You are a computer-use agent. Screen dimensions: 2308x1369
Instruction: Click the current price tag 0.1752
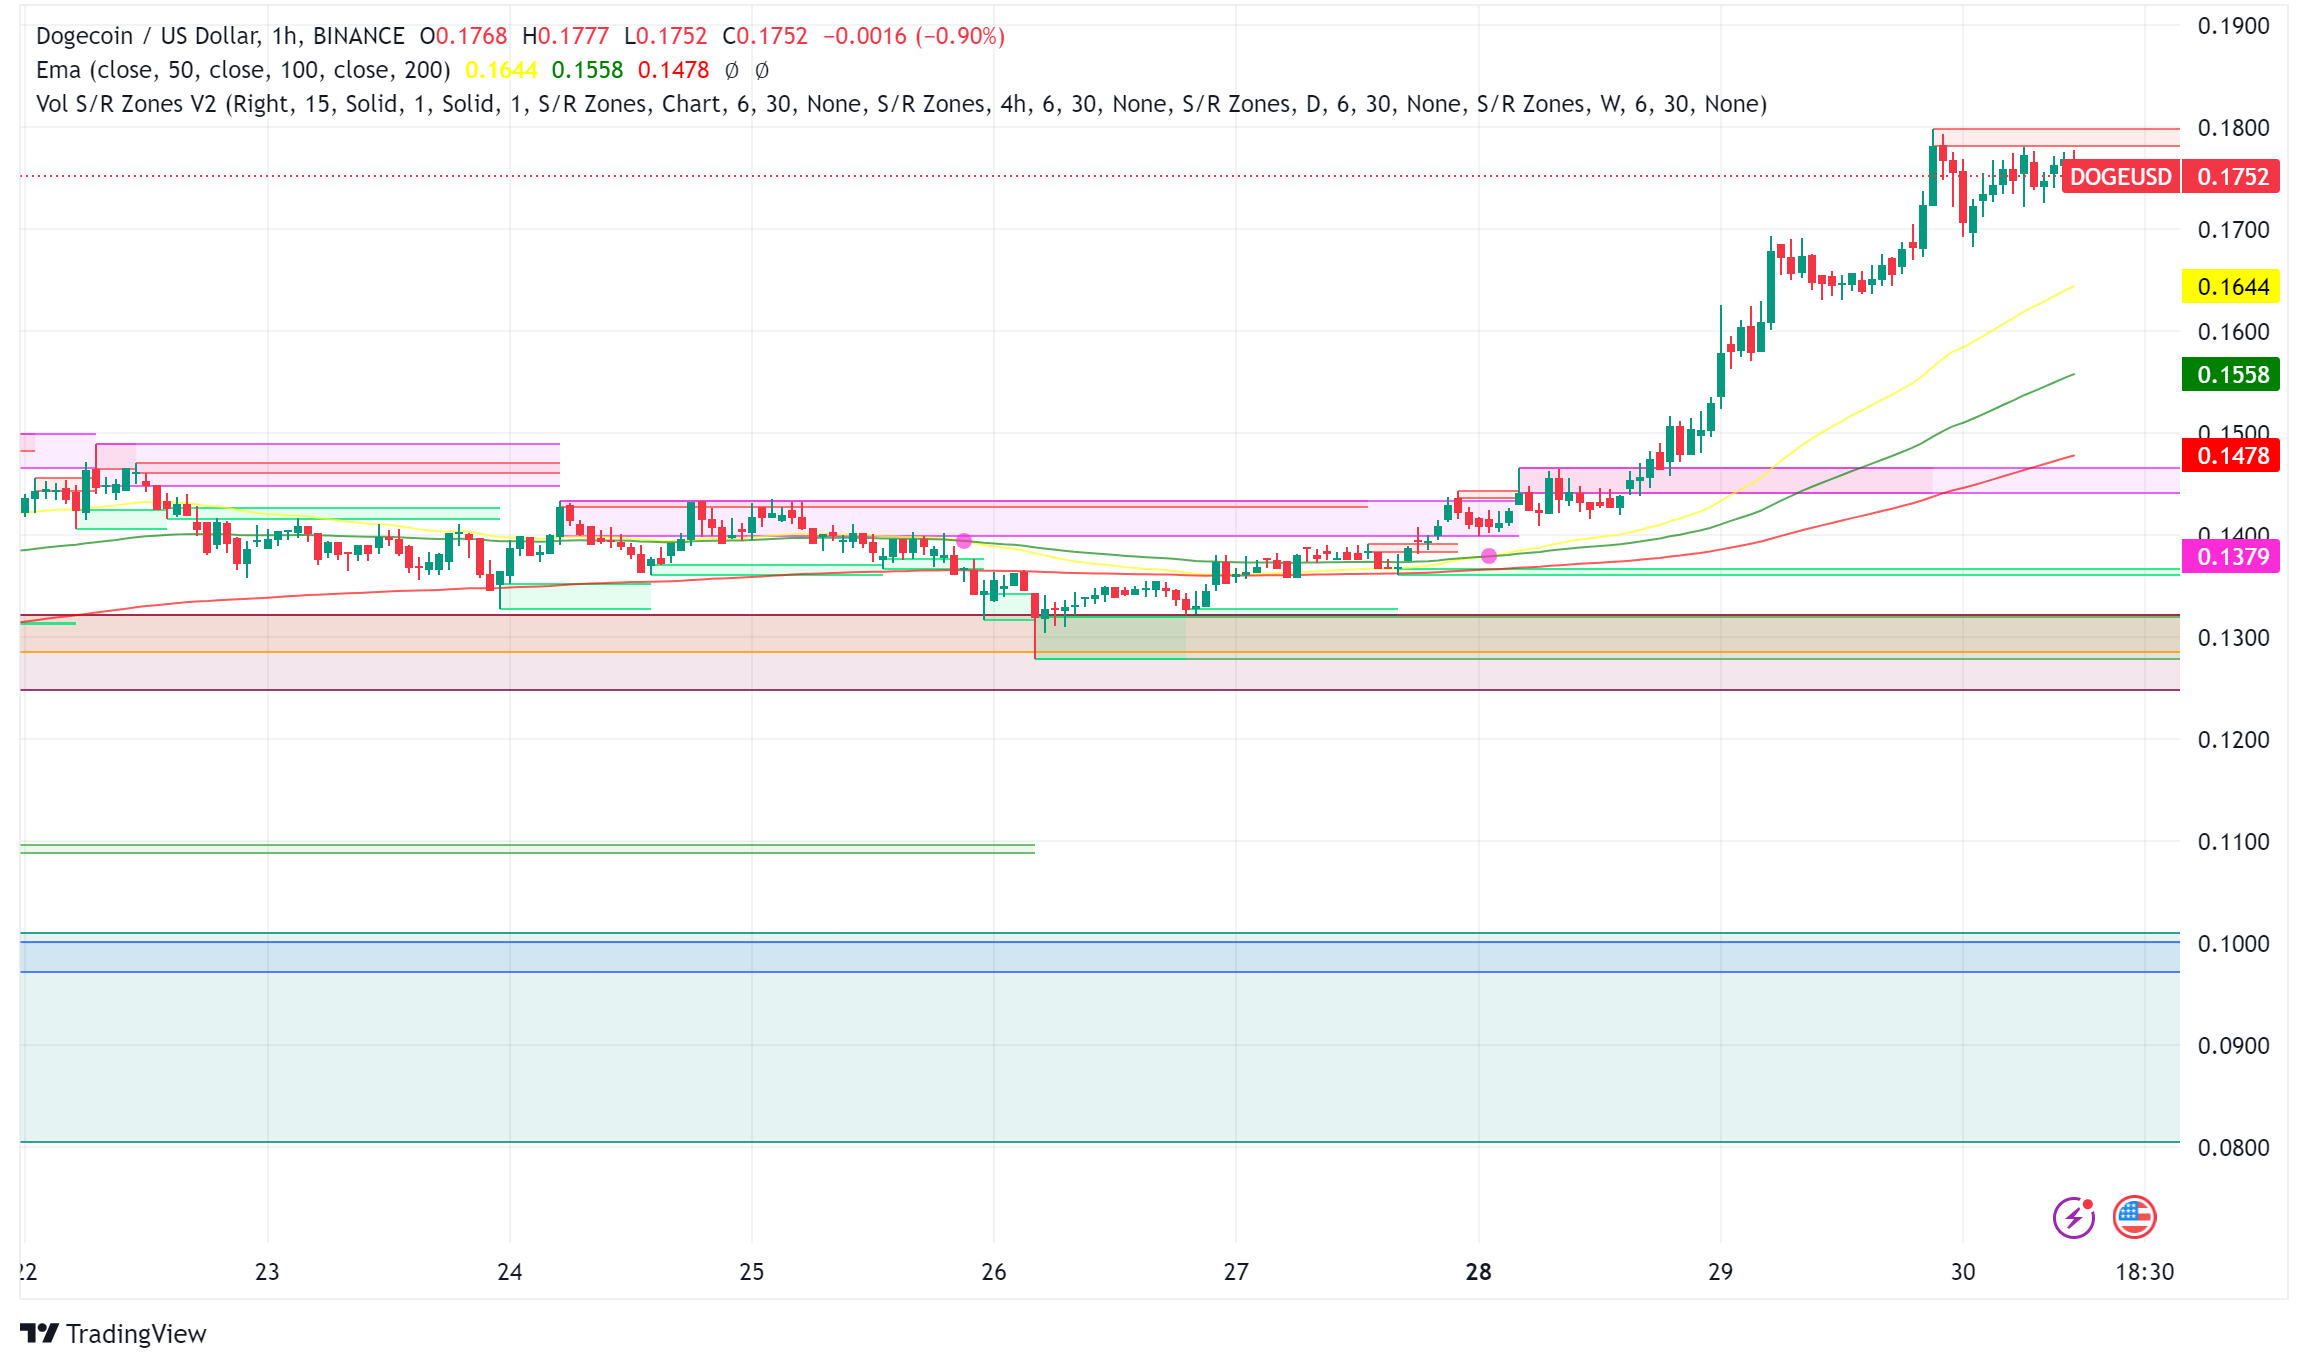click(x=2232, y=177)
